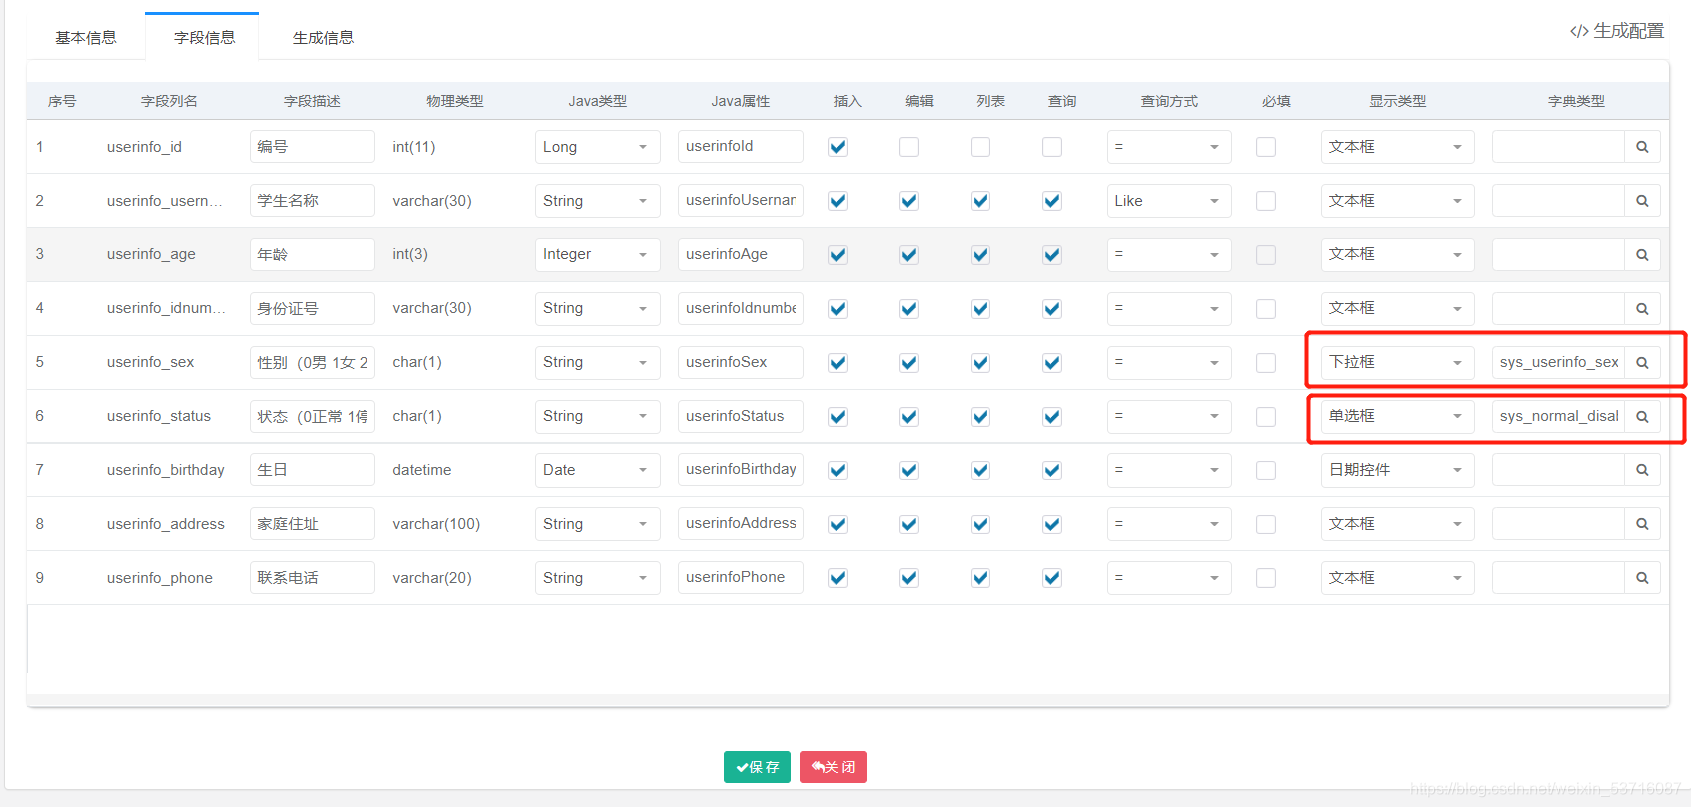Switch to 生成信息 tab
The height and width of the screenshot is (807, 1691).
(323, 38)
